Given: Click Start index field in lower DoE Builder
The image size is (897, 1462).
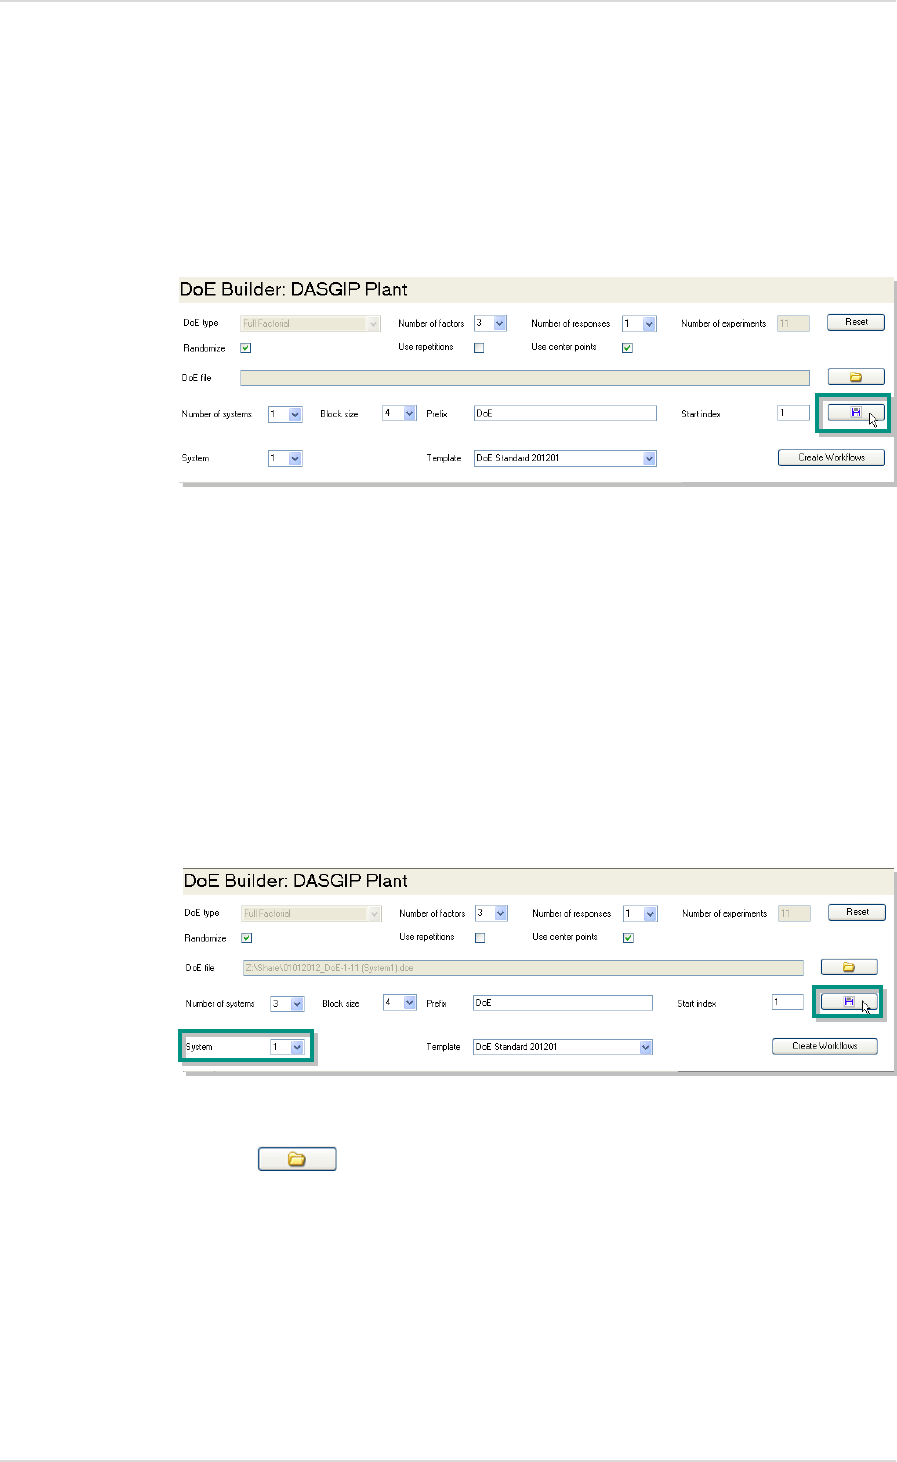Looking at the screenshot, I should click(788, 1002).
